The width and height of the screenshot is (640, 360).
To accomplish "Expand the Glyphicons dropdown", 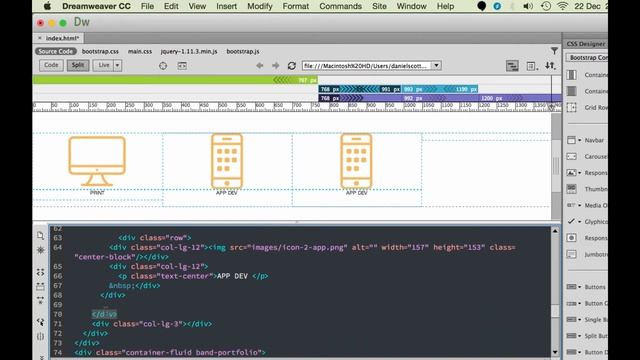I will (x=580, y=222).
